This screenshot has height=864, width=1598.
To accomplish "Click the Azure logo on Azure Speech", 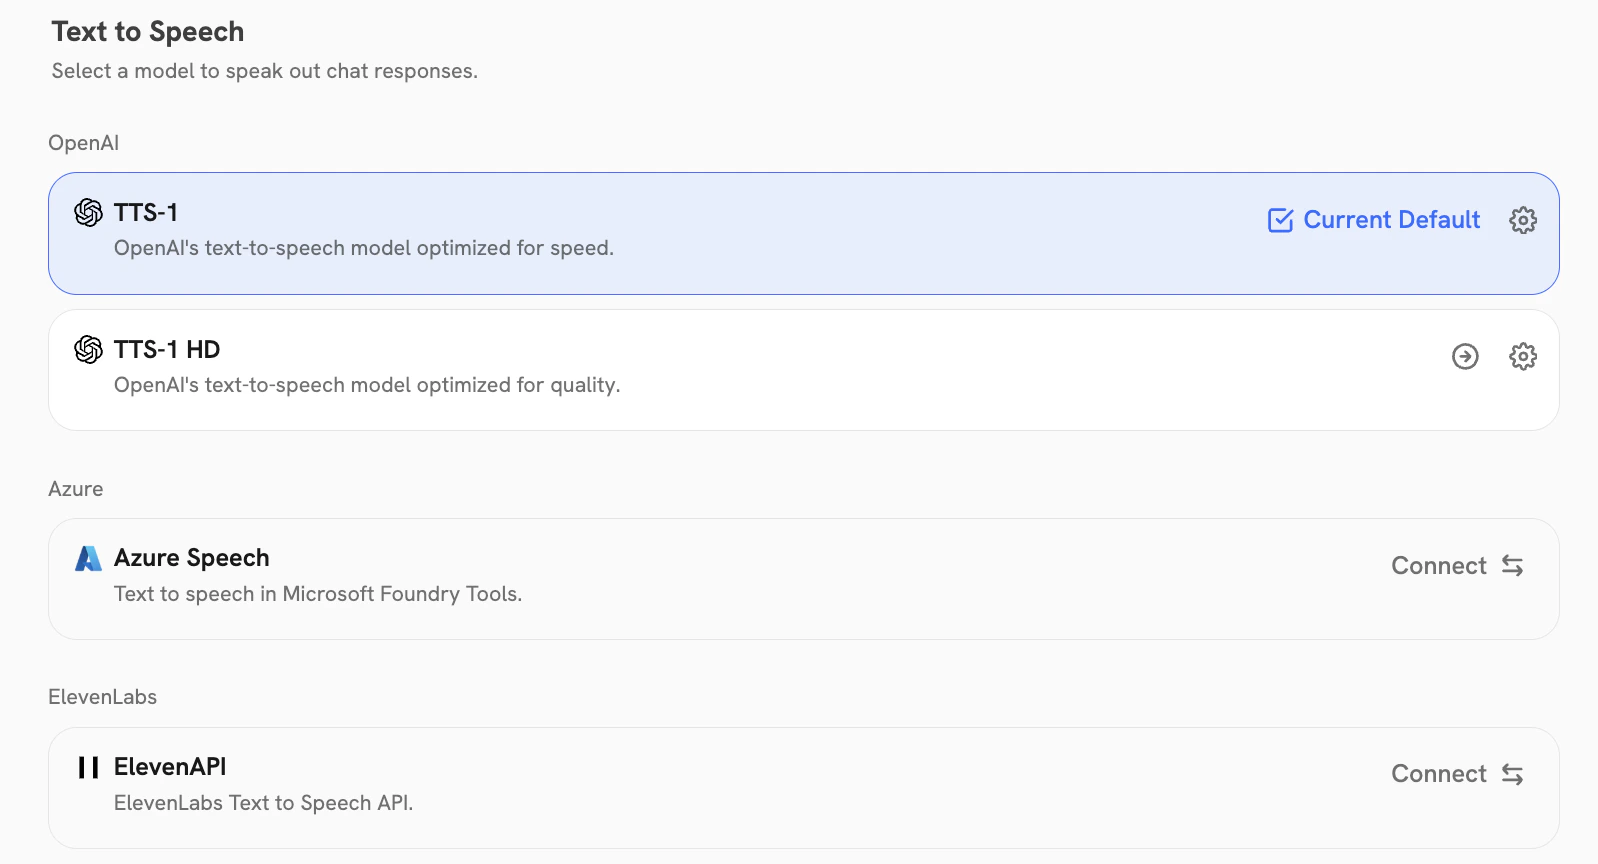I will [88, 558].
